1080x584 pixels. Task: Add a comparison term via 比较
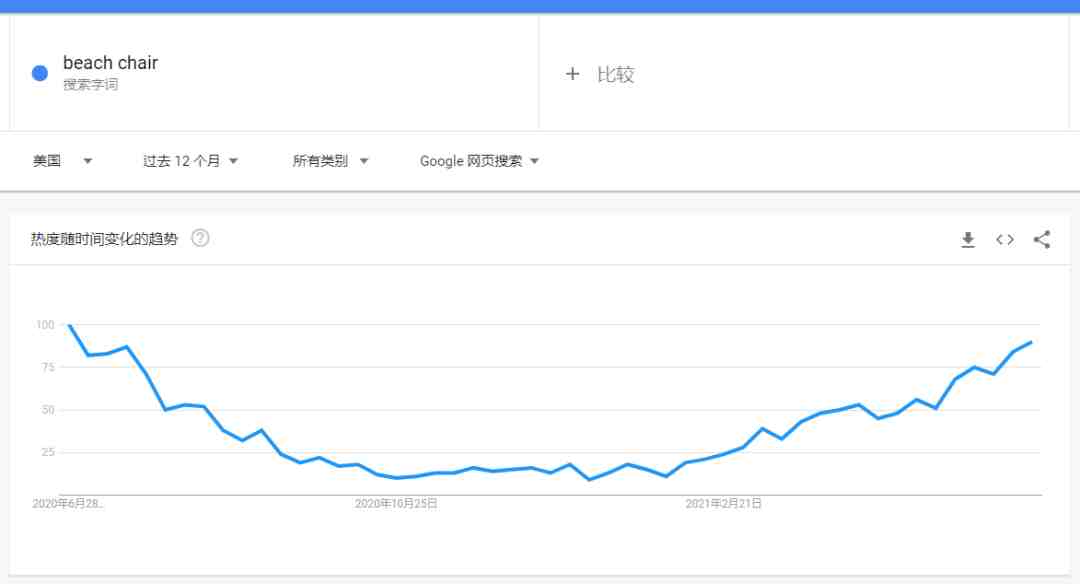pos(615,74)
